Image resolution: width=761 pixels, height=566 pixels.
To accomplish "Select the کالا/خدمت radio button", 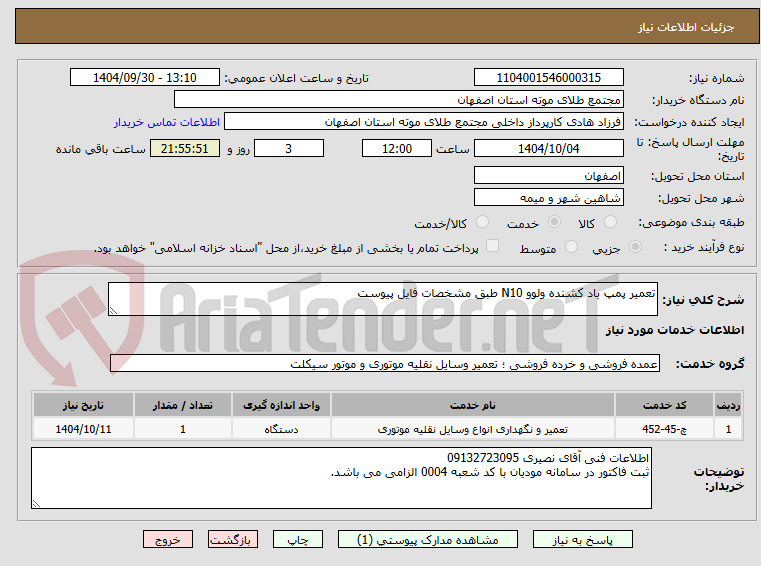I will click(482, 222).
